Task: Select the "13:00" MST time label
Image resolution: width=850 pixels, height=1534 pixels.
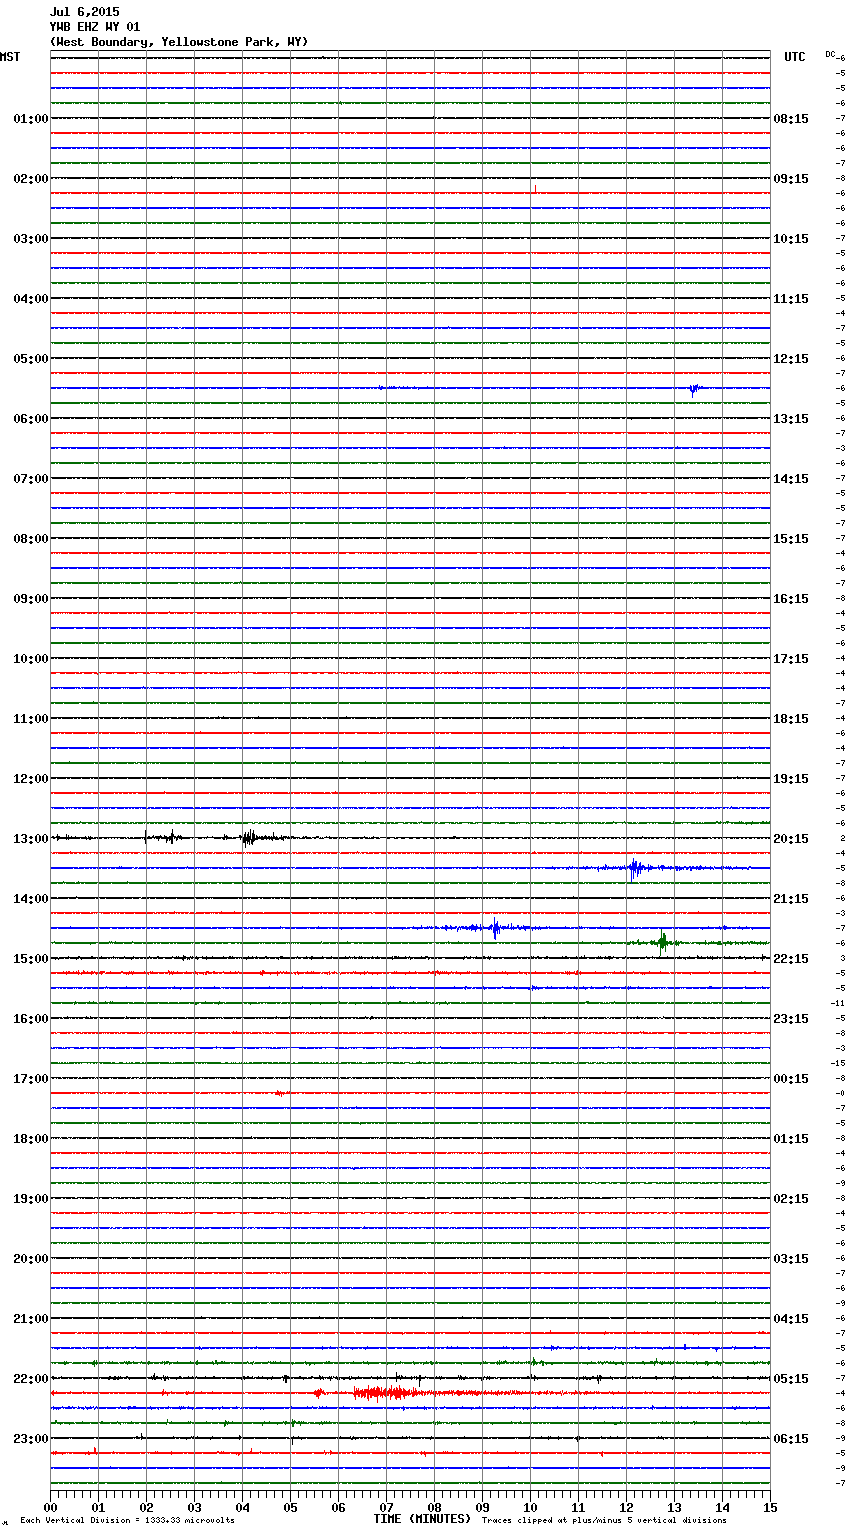Action: (31, 839)
